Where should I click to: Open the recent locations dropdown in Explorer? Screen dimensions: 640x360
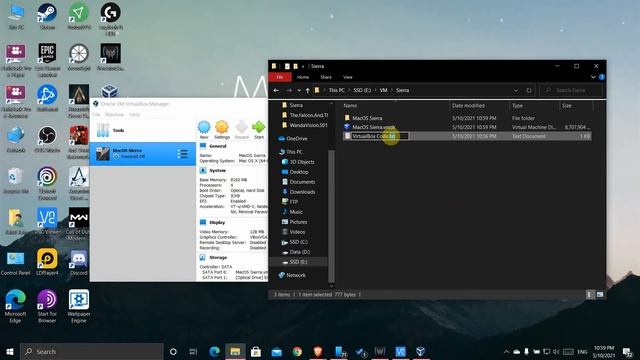click(x=299, y=90)
